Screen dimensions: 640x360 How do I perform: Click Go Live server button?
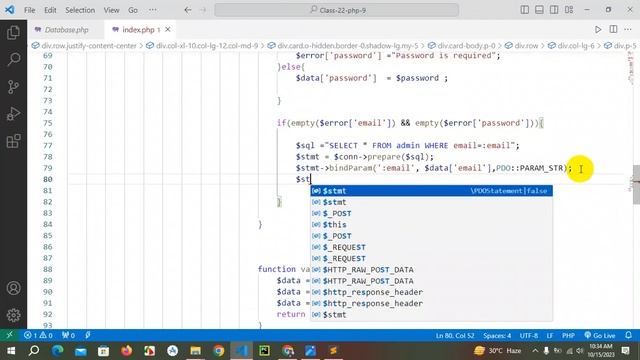(600, 335)
